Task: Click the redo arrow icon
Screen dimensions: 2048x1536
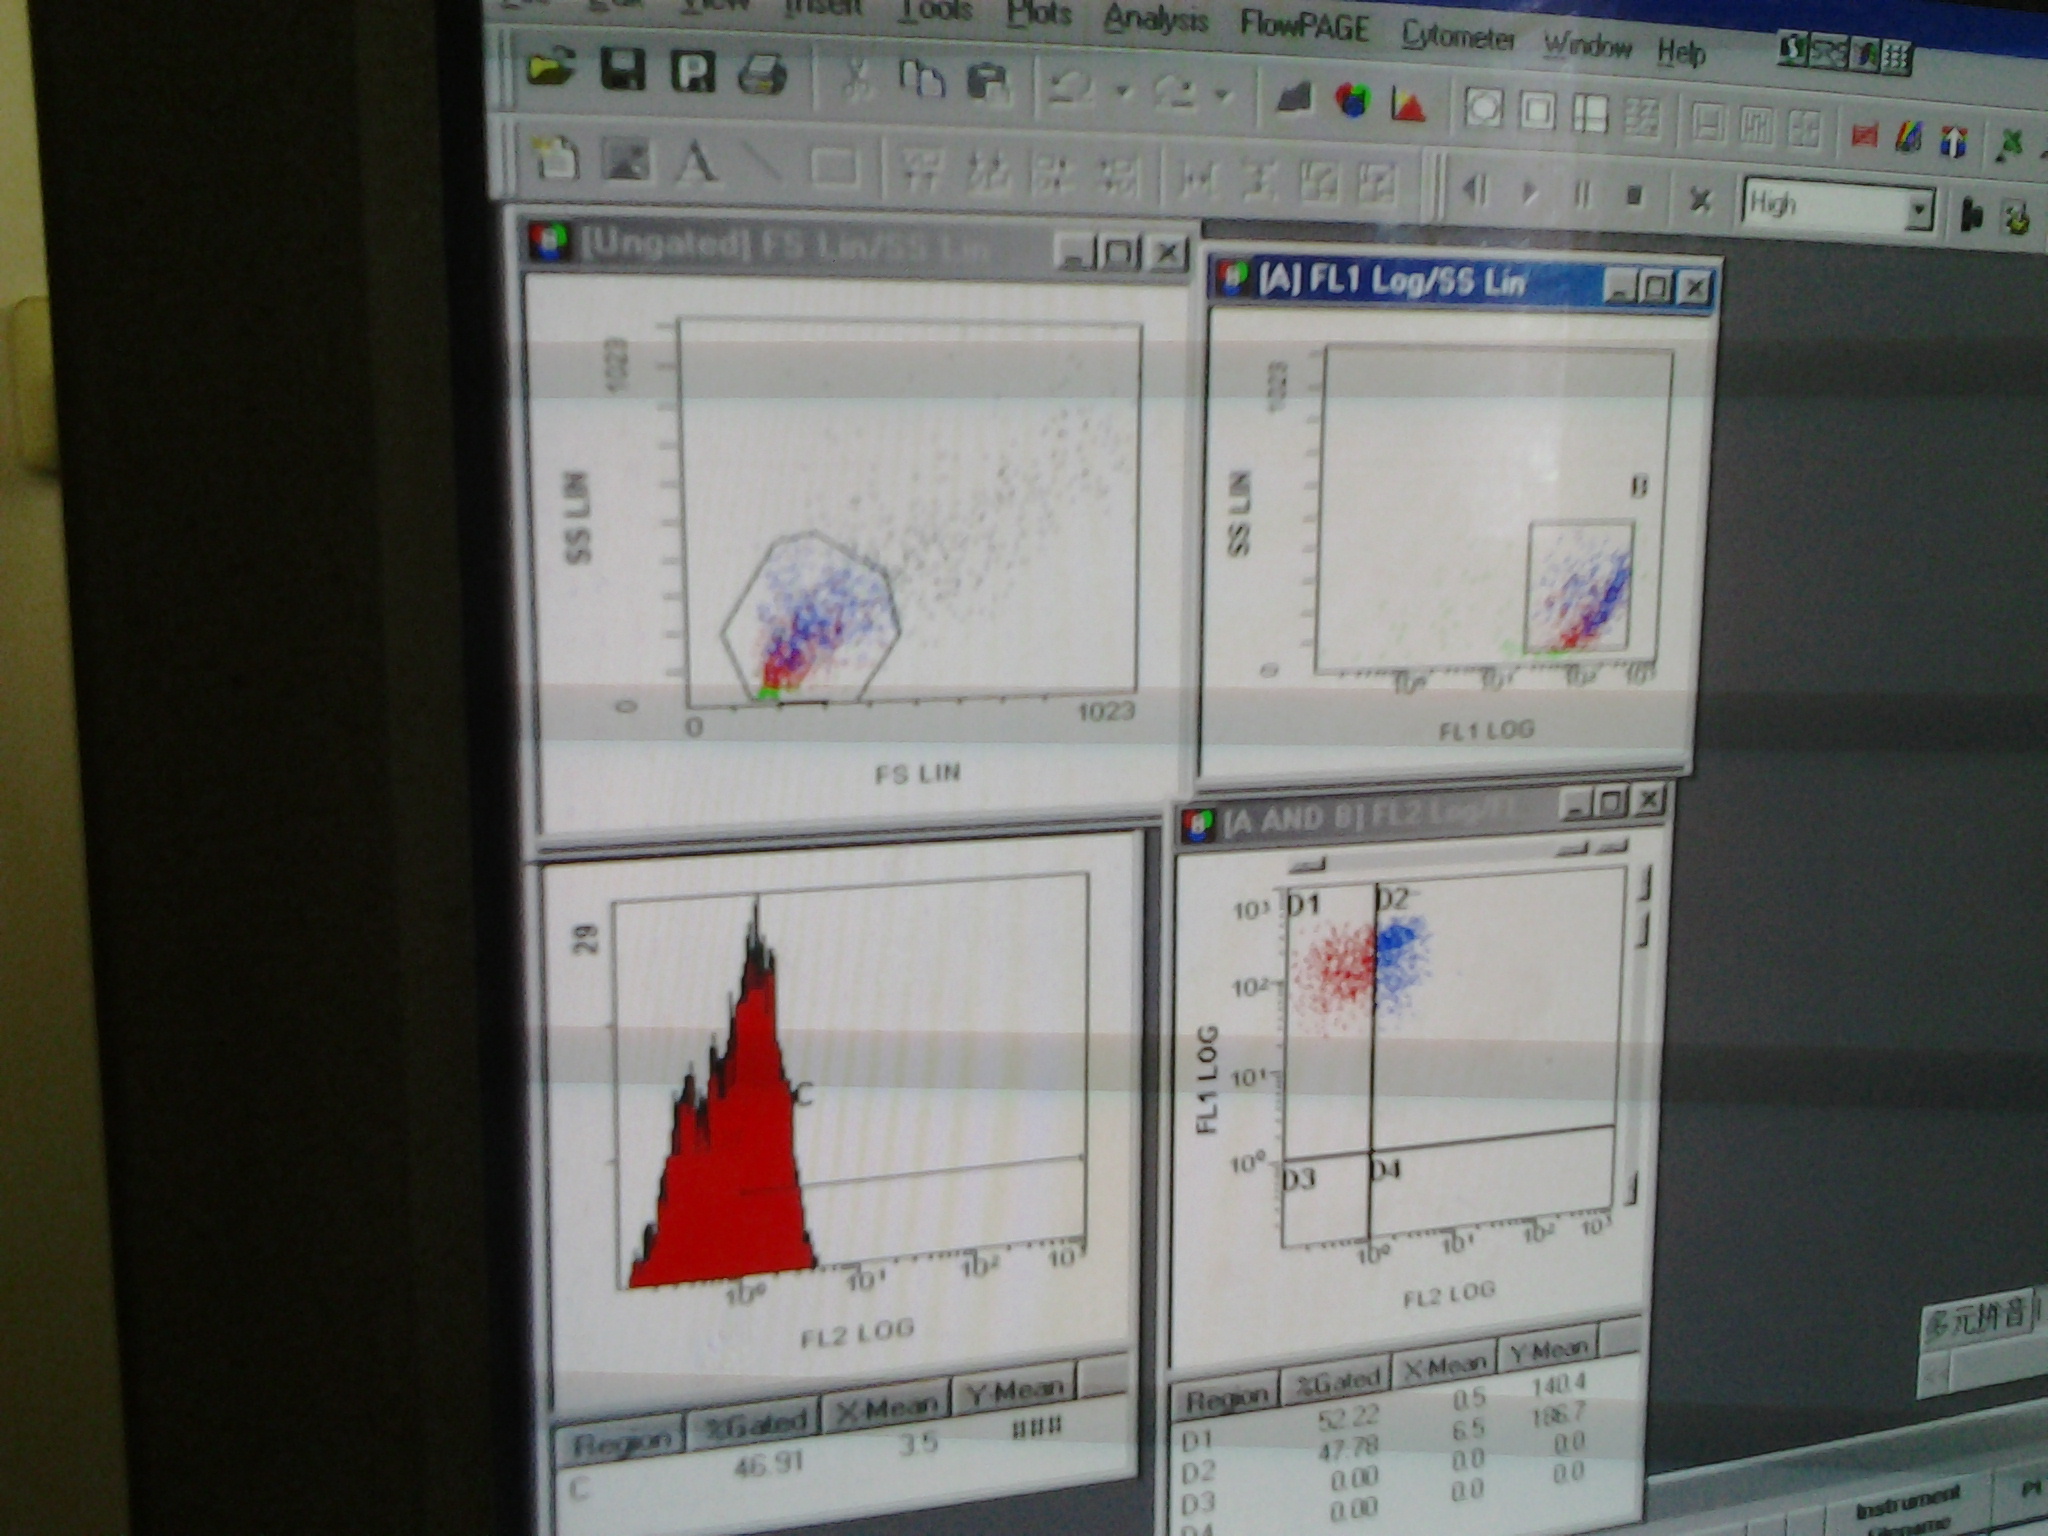Action: pyautogui.click(x=1174, y=92)
